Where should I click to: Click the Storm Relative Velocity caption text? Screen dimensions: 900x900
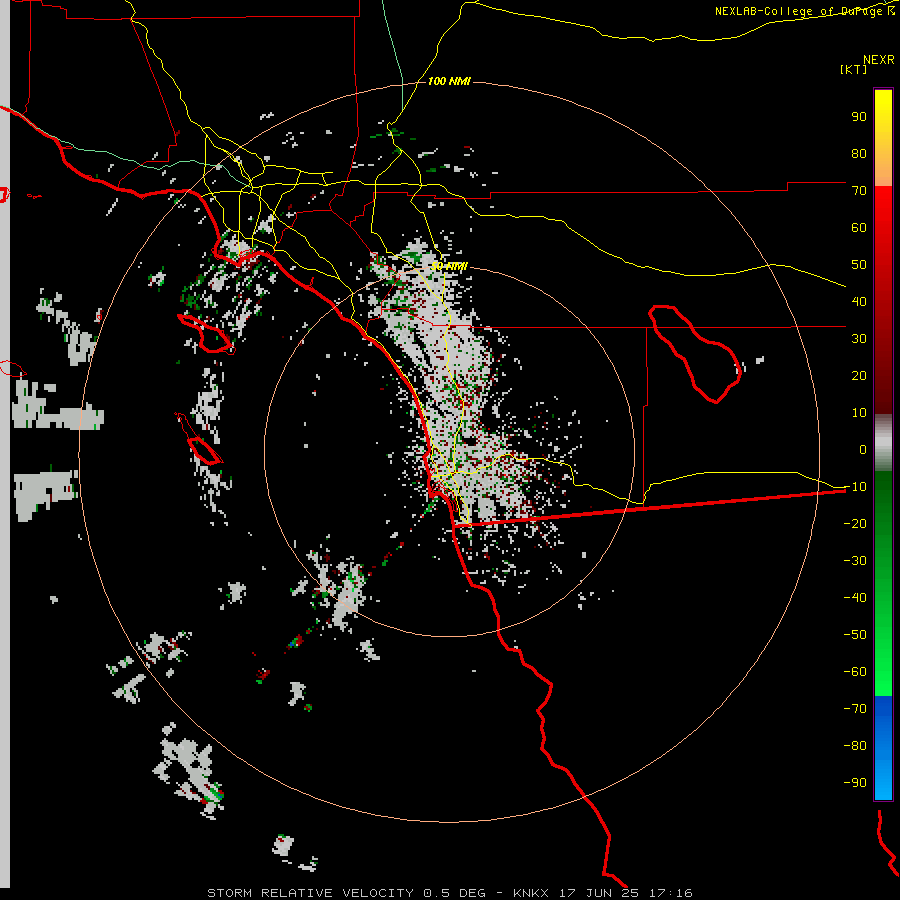(449, 893)
